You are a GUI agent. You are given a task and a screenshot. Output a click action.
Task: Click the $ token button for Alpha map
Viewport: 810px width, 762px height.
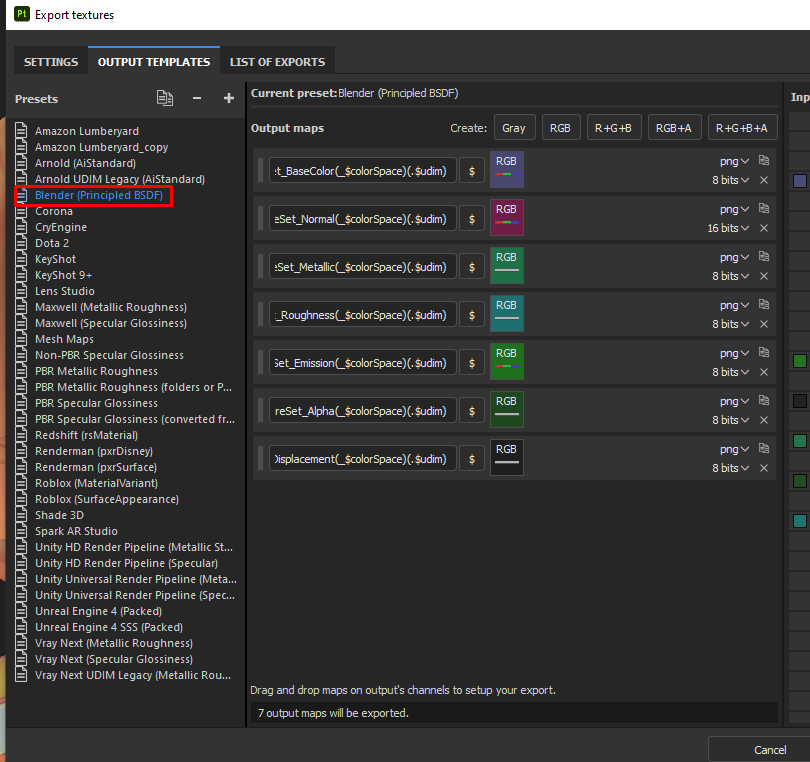click(472, 411)
